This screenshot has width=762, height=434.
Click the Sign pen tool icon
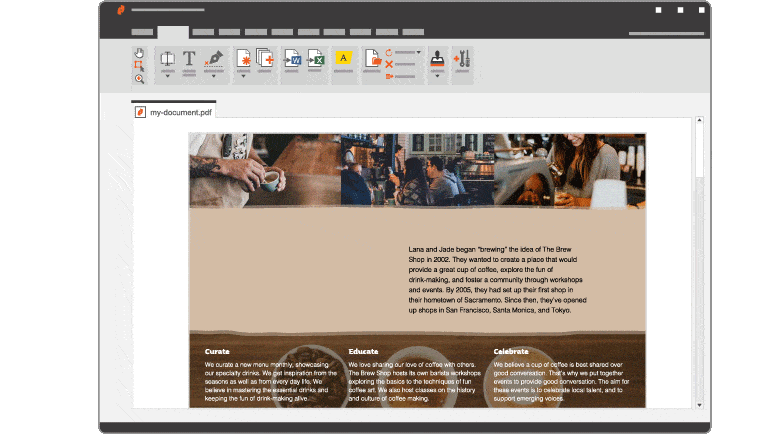pyautogui.click(x=214, y=58)
